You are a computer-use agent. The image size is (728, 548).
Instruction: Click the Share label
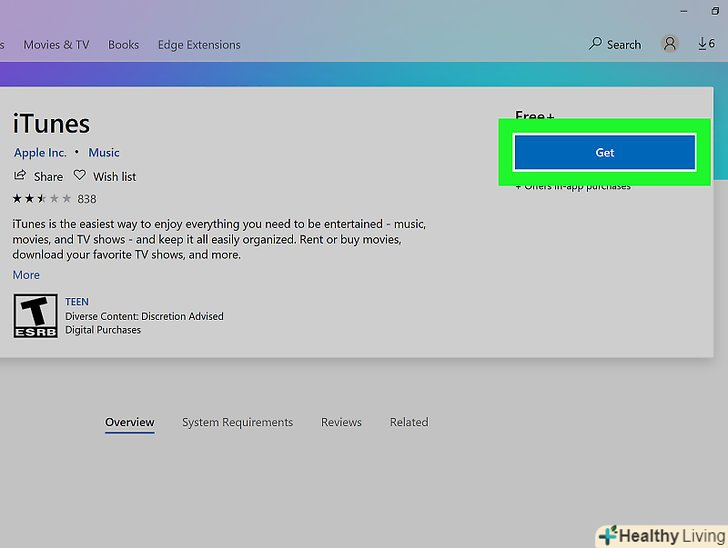48,176
